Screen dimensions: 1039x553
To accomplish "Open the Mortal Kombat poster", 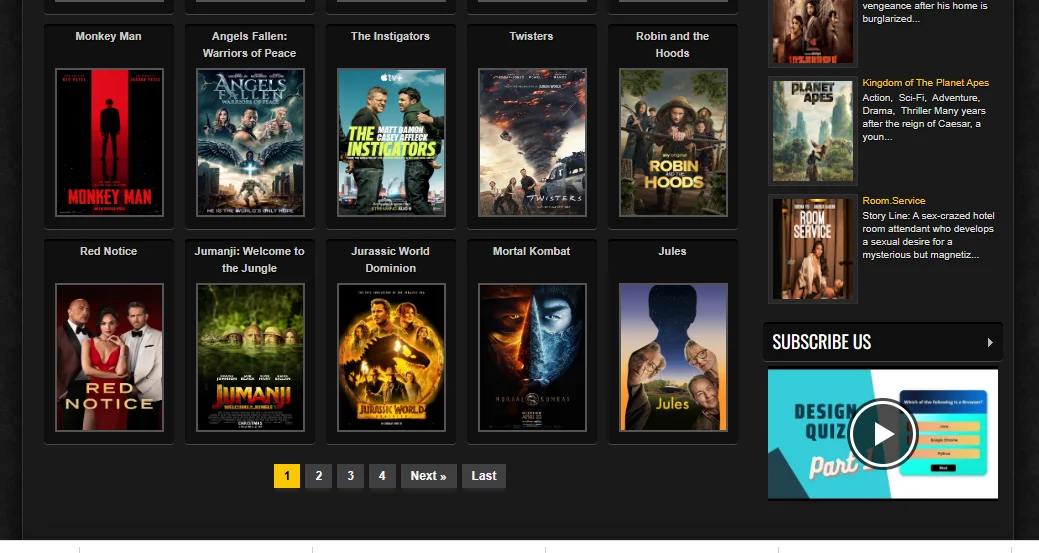I will pos(532,358).
